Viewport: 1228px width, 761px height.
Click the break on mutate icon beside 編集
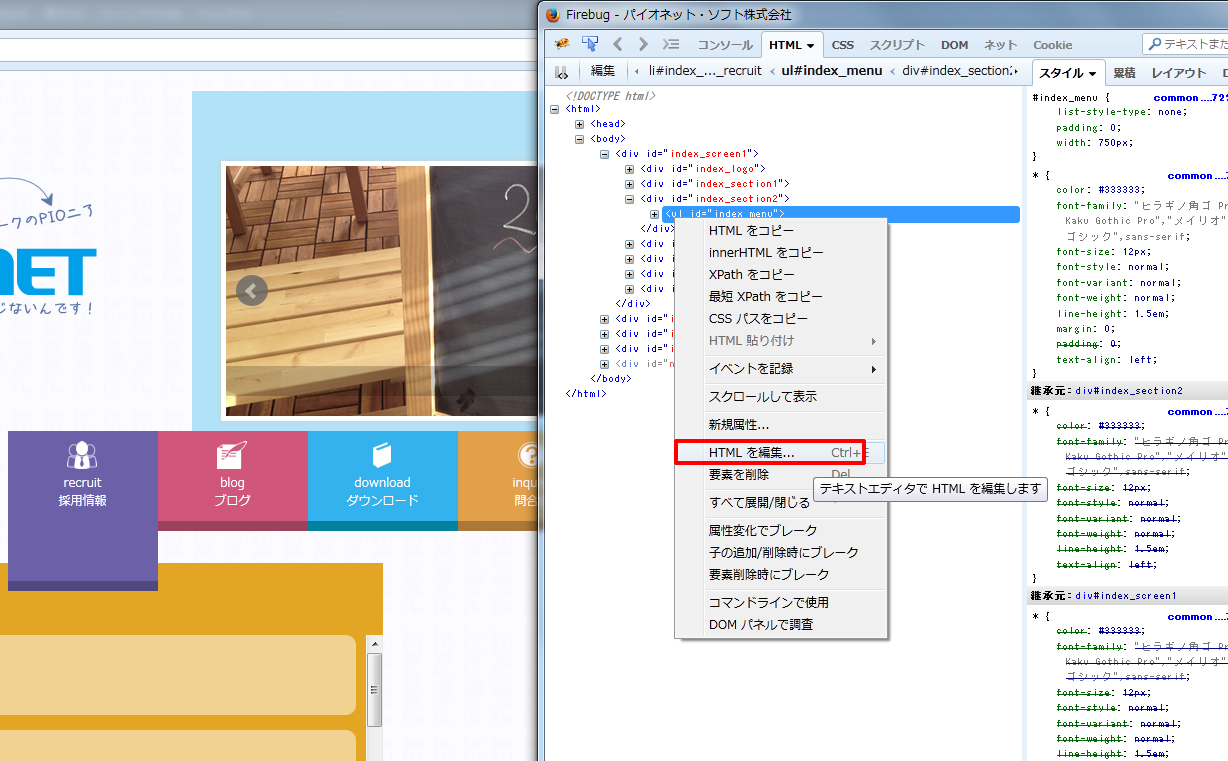click(x=562, y=71)
